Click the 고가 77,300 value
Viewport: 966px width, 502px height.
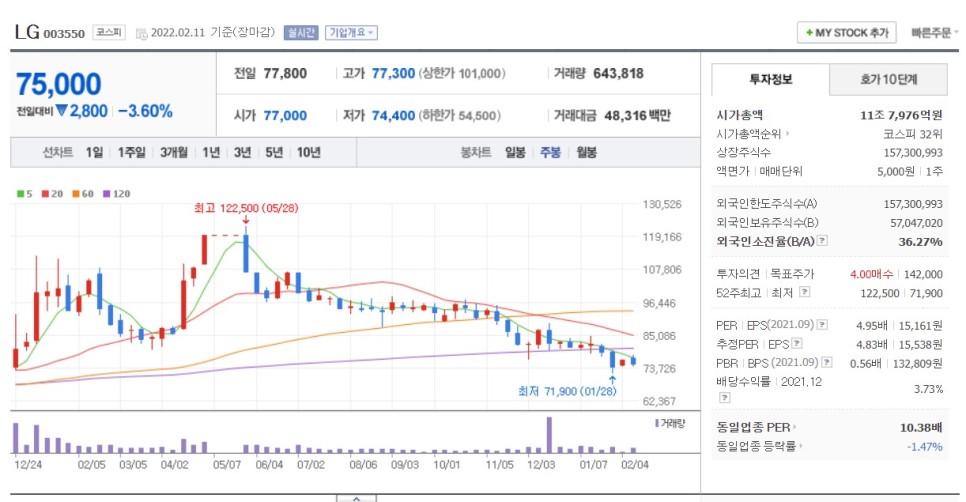pos(393,73)
